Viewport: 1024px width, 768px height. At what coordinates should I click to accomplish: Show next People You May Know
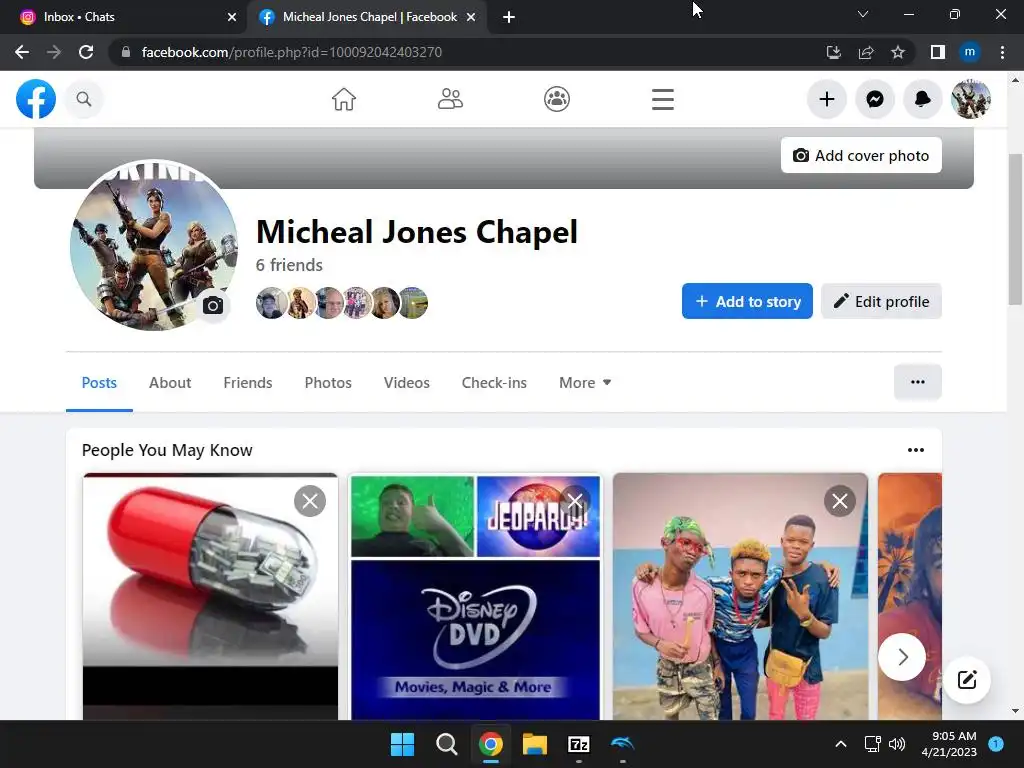902,657
